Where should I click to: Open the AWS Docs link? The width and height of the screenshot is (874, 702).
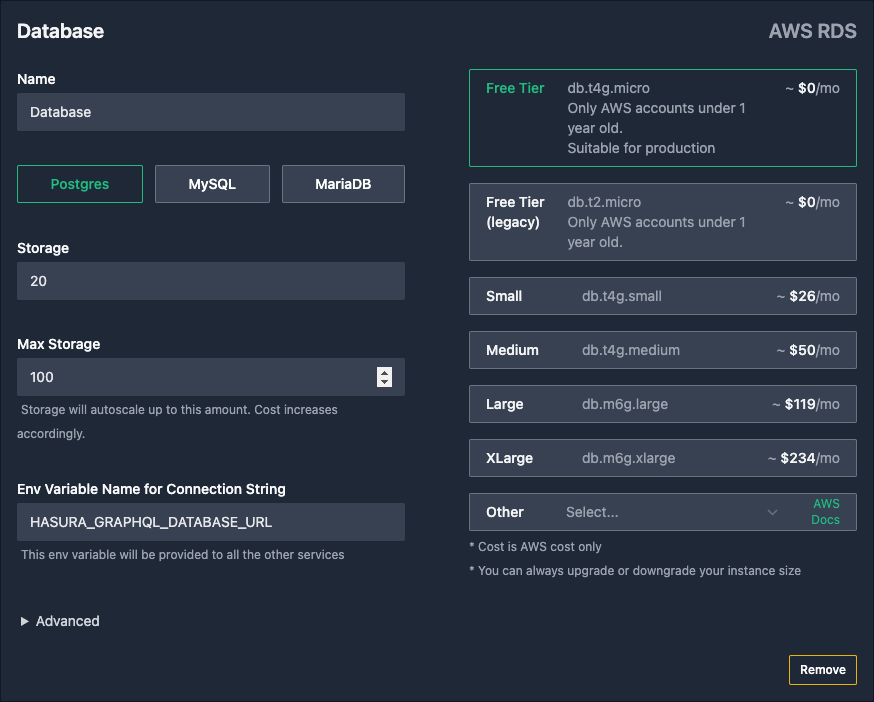825,512
